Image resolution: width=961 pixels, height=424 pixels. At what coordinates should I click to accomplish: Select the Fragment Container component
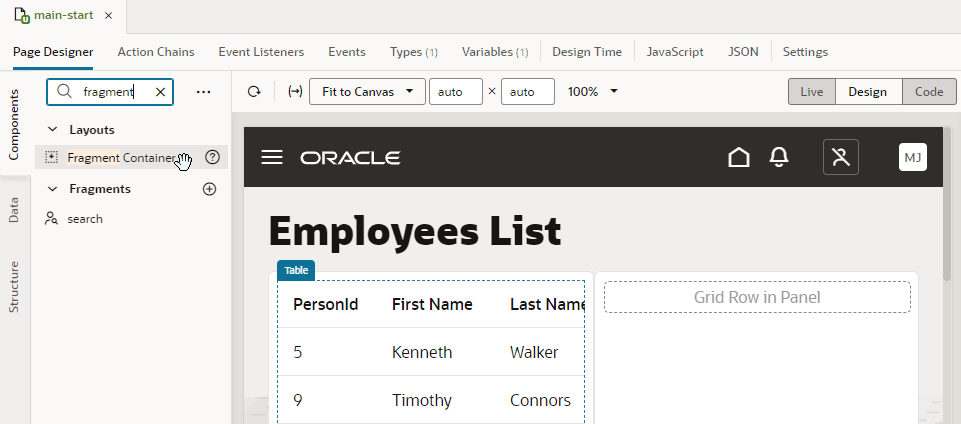tap(120, 157)
